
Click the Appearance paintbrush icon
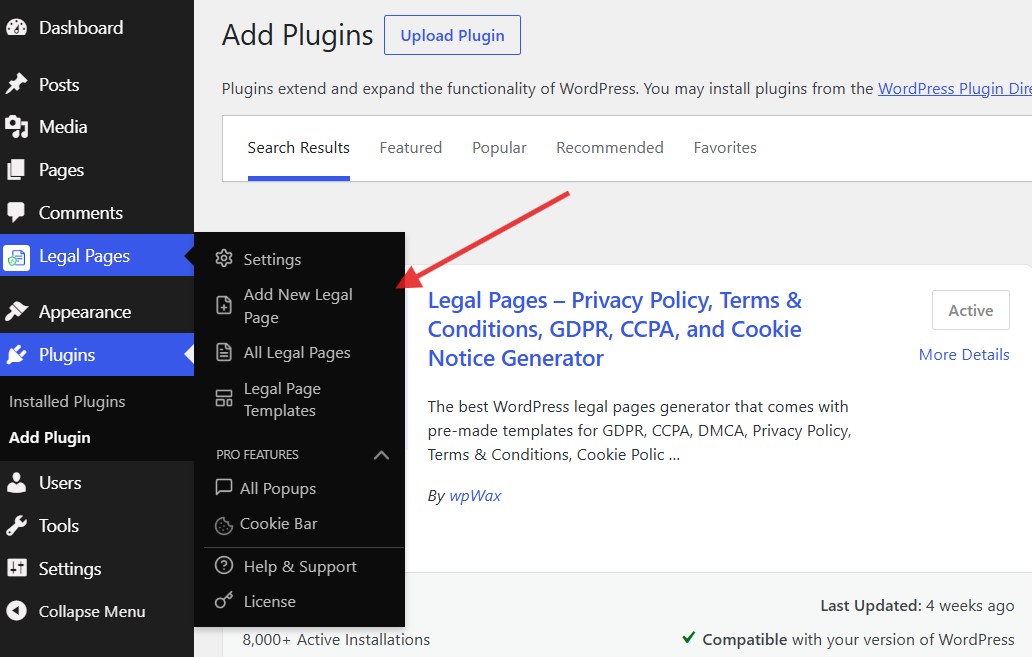16,311
